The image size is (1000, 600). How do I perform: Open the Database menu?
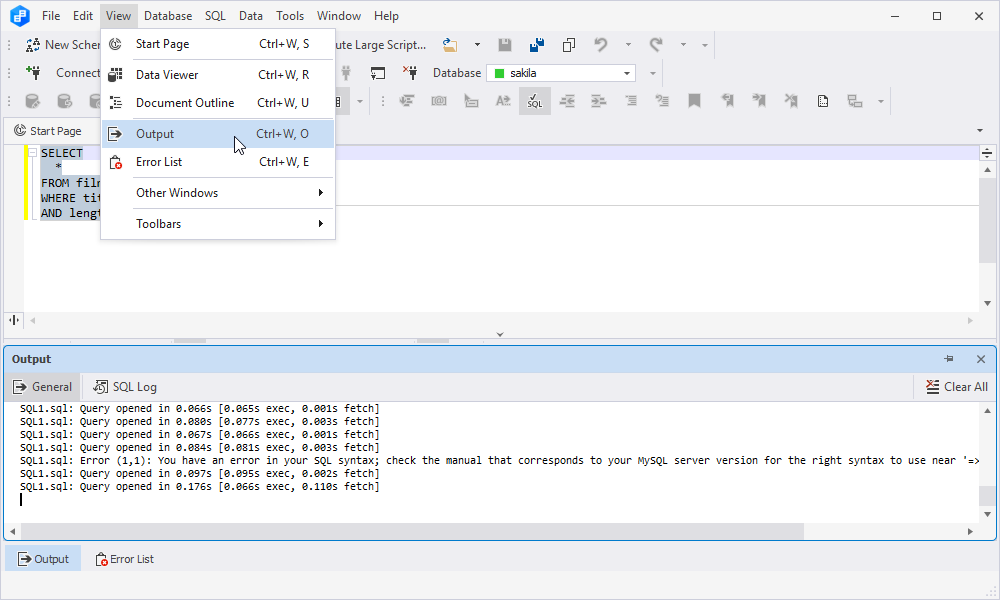point(168,16)
